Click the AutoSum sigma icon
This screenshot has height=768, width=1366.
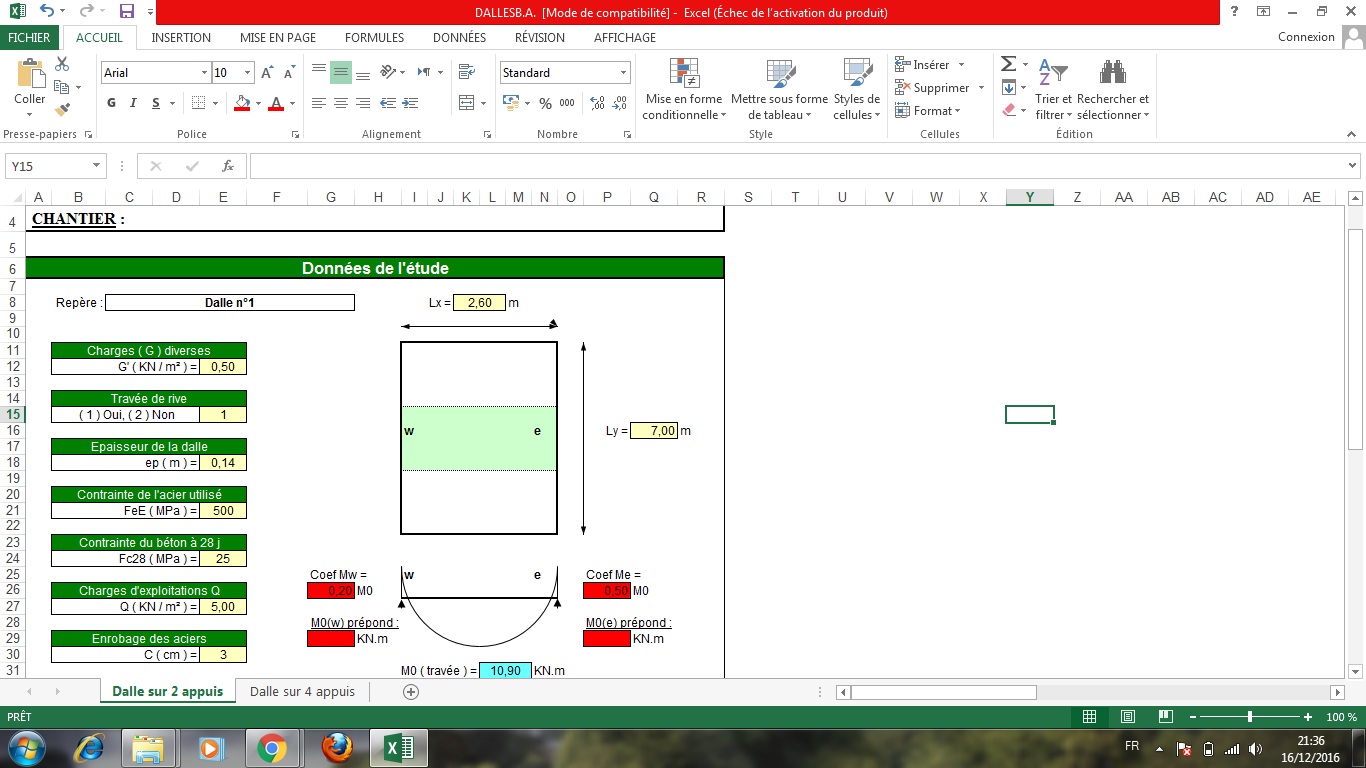(1008, 64)
